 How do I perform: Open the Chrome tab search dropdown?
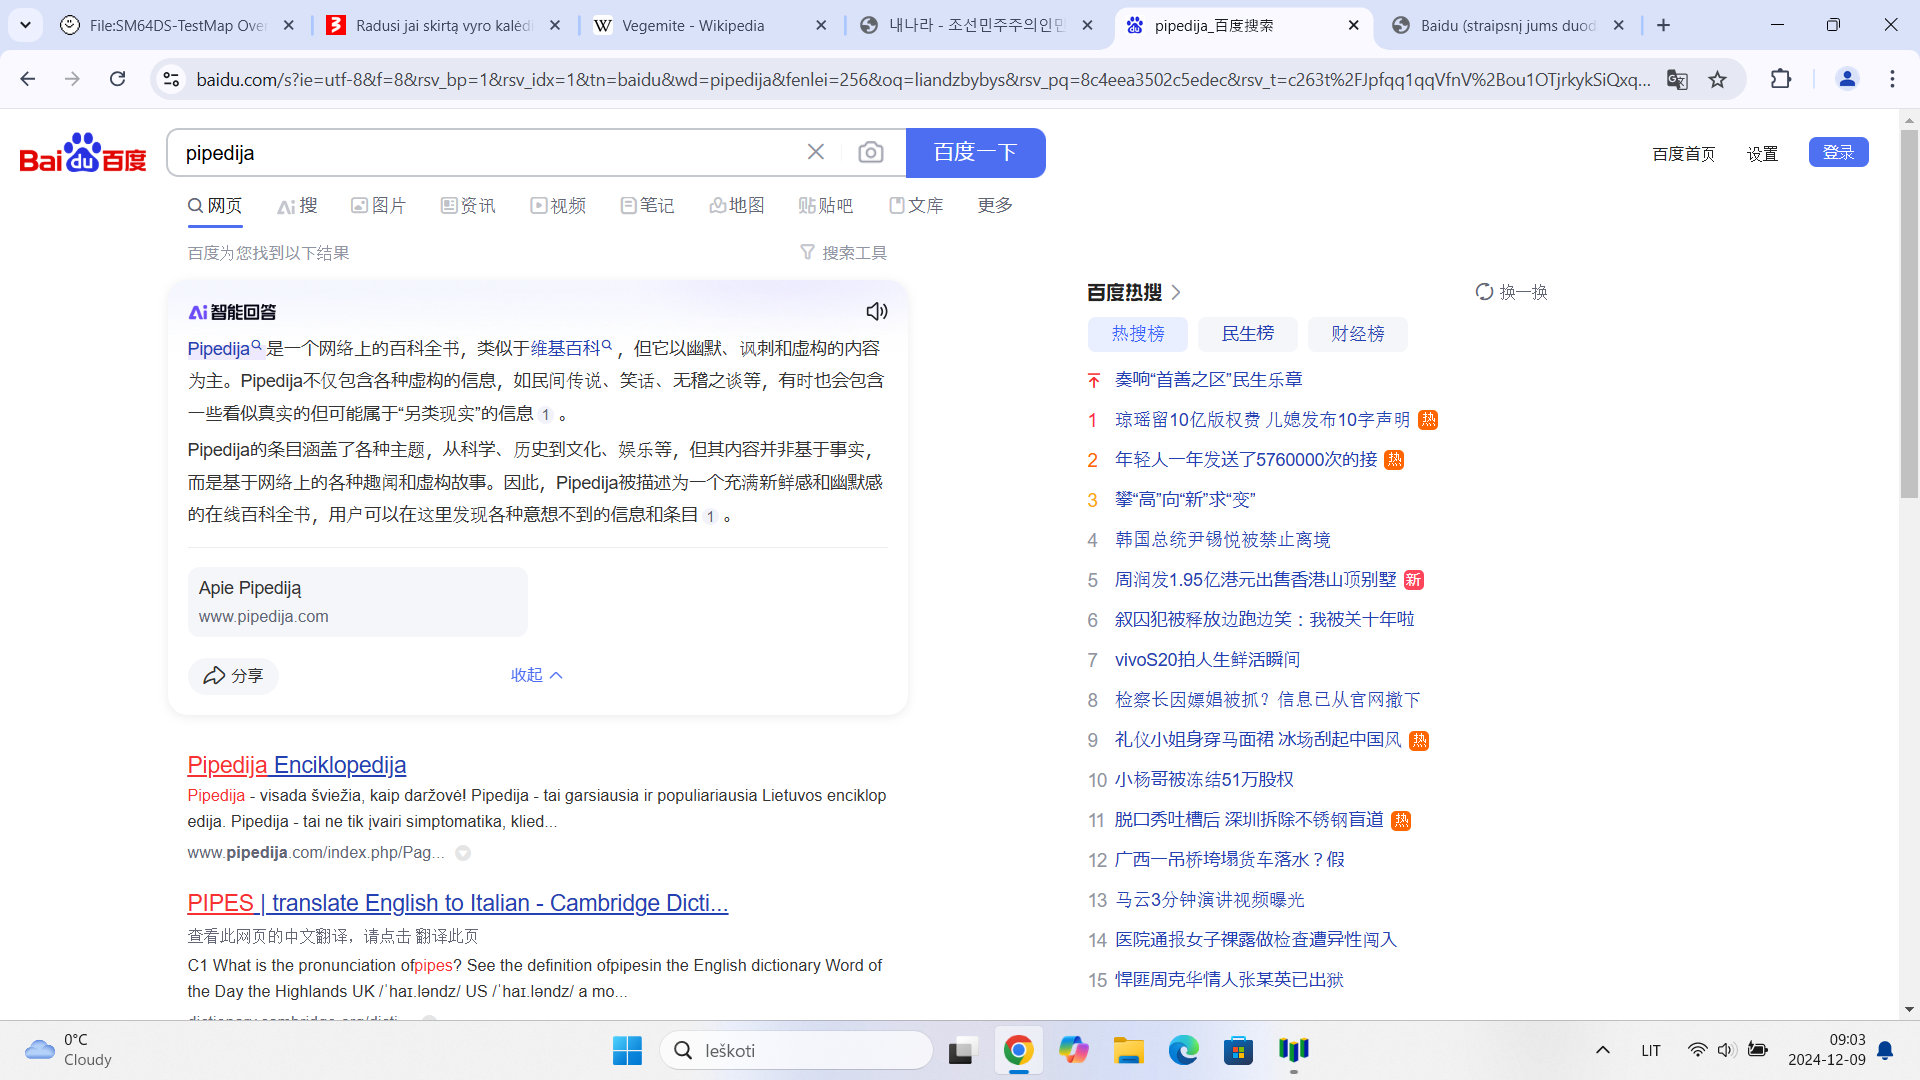click(25, 25)
